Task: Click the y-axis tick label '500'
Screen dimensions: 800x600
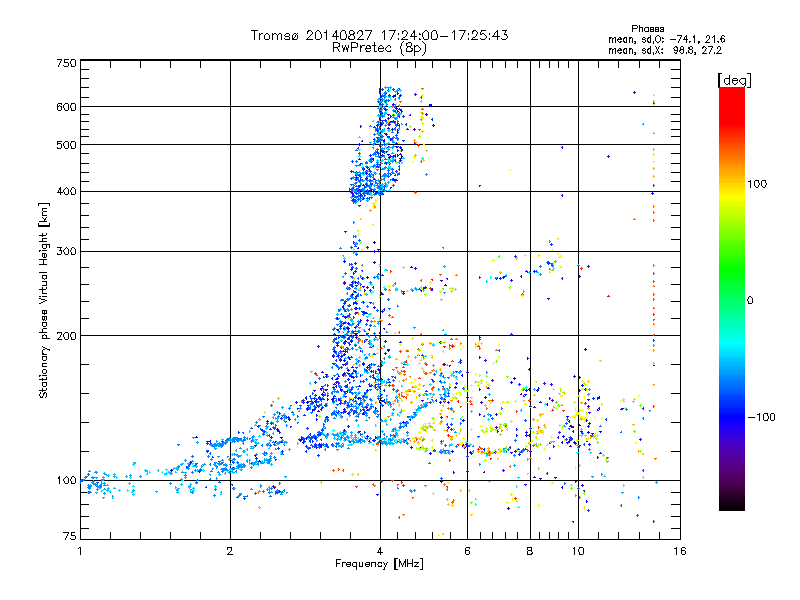Action: (x=66, y=145)
